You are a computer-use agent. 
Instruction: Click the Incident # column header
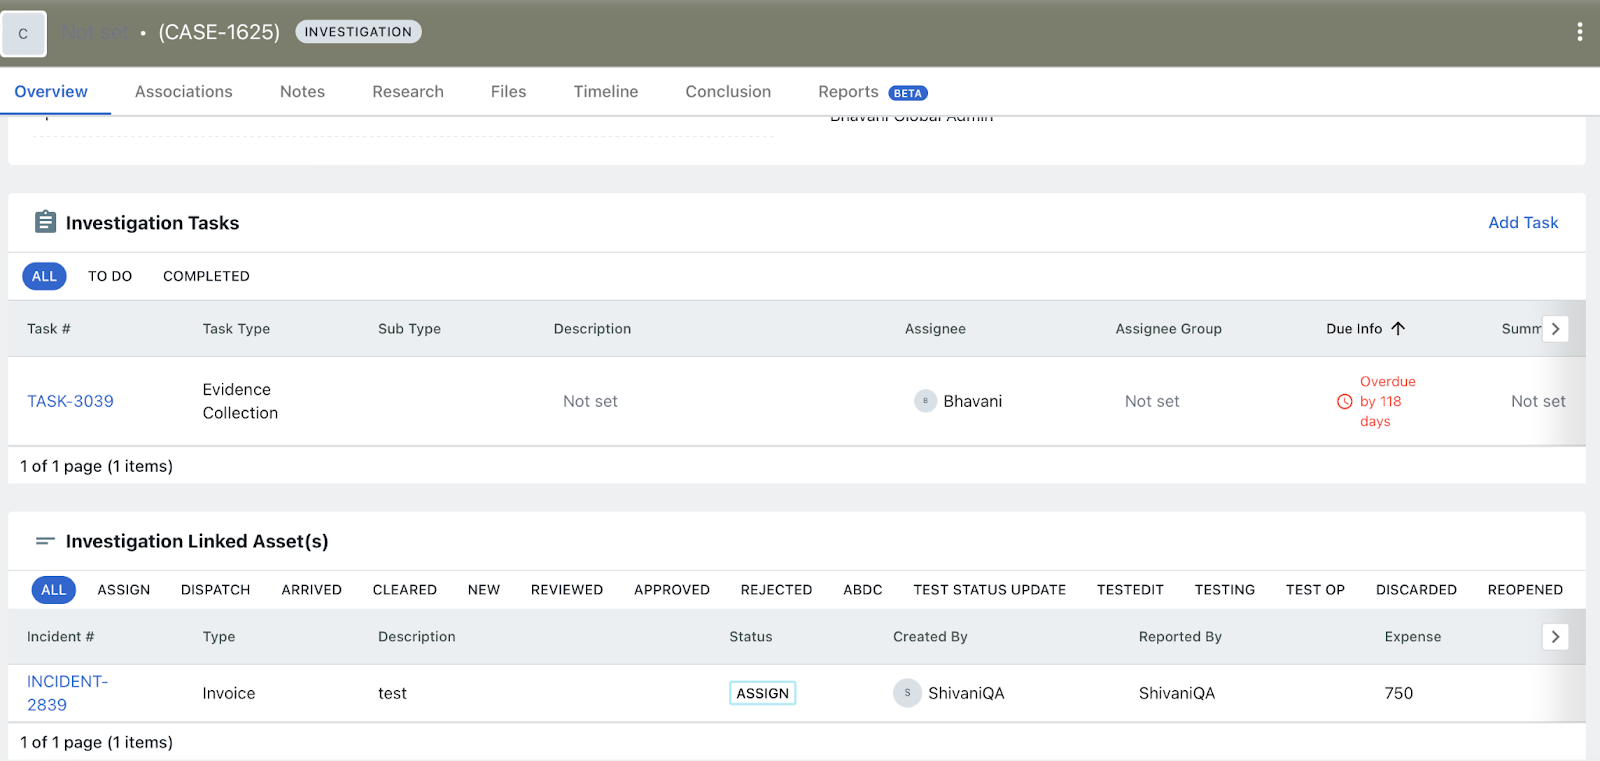point(61,637)
